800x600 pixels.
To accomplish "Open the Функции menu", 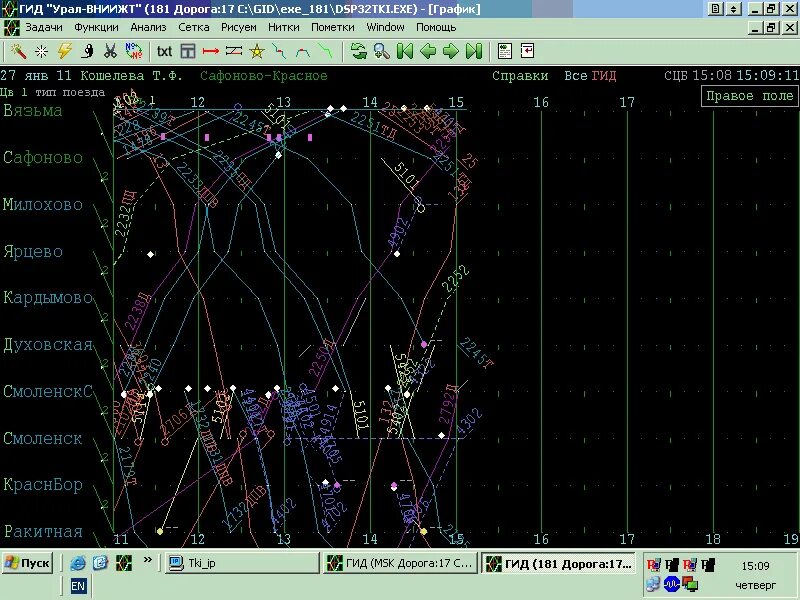I will (x=96, y=28).
